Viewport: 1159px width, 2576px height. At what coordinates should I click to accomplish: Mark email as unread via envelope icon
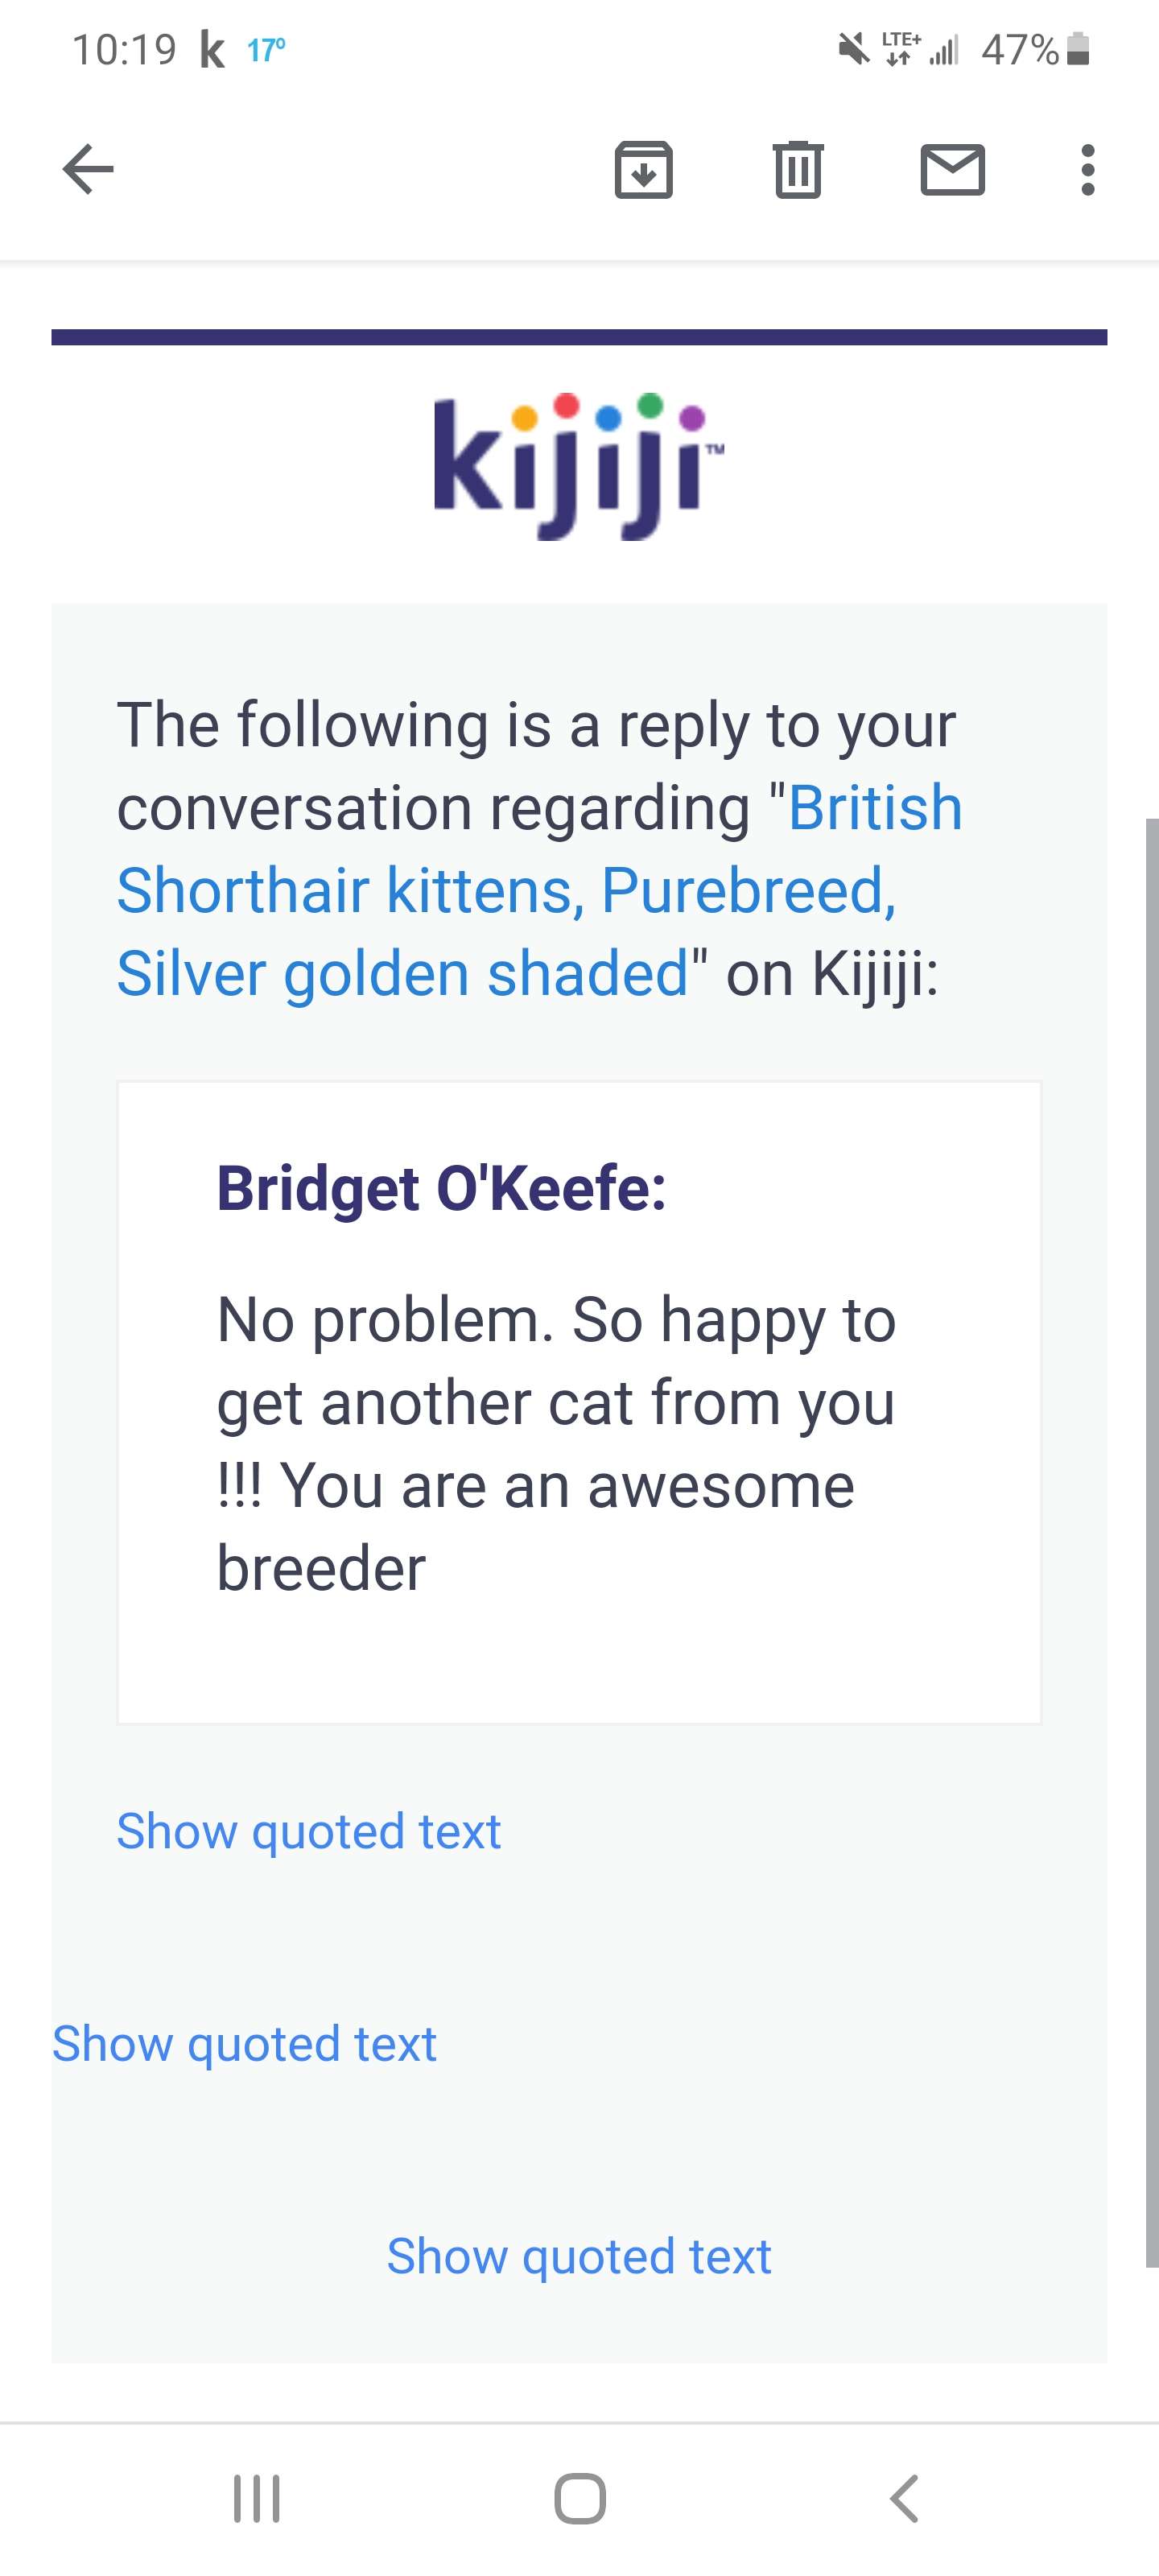click(952, 169)
